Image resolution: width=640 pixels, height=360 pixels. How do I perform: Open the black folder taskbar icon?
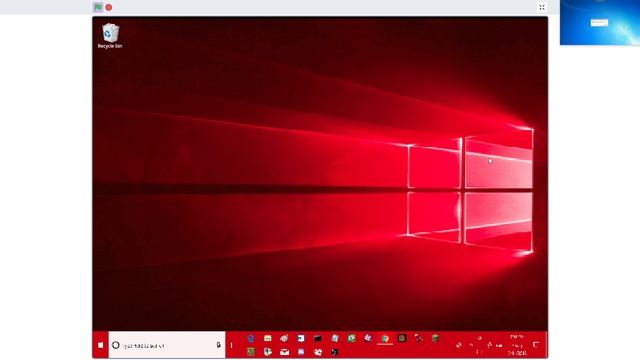318,338
